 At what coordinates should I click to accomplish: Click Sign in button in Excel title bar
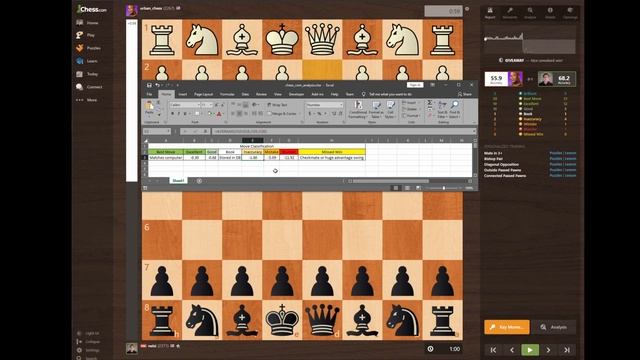point(415,85)
